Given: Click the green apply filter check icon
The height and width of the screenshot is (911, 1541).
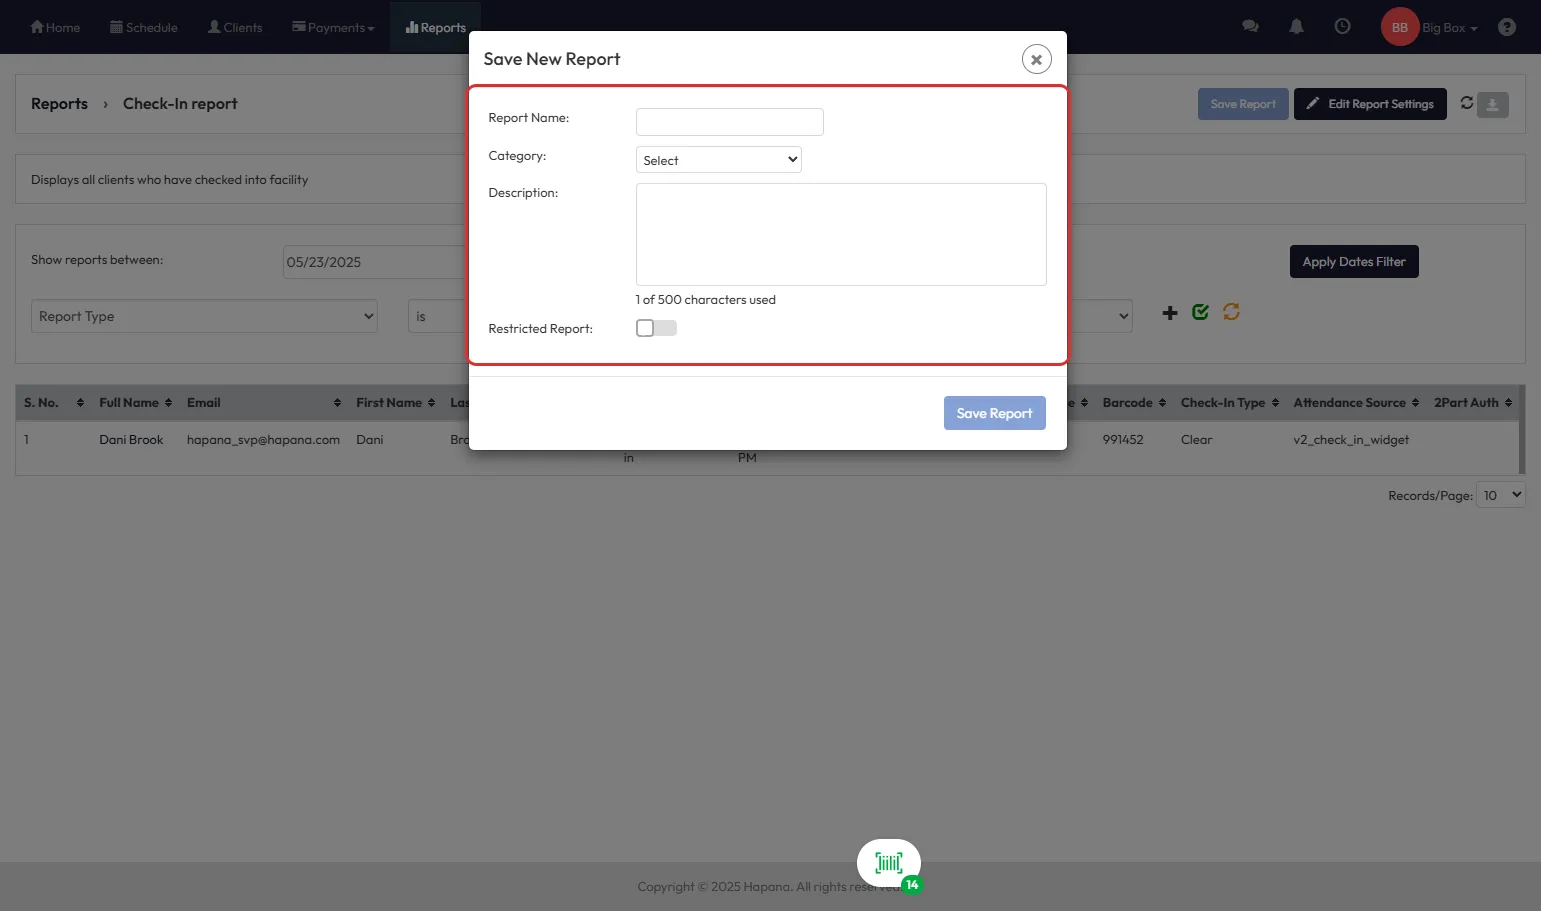Looking at the screenshot, I should click(1200, 312).
